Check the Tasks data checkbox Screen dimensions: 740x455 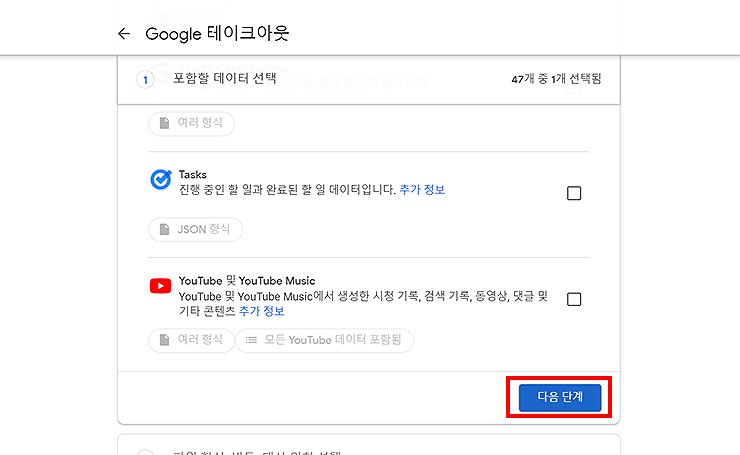coord(574,193)
